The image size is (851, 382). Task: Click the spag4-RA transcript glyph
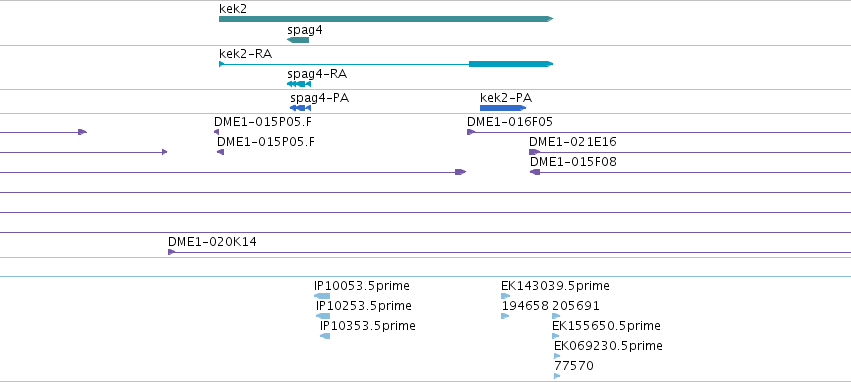(299, 84)
